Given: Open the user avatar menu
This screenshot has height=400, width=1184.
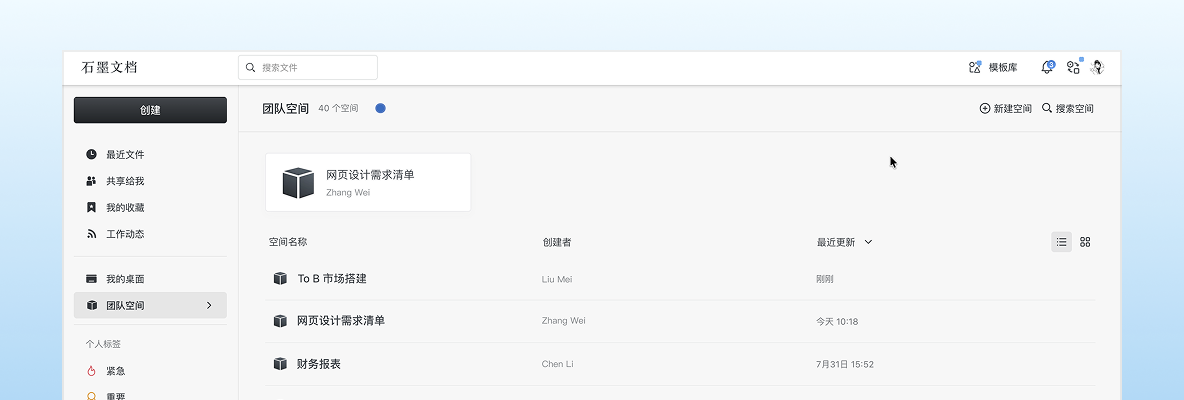Looking at the screenshot, I should tap(1097, 67).
